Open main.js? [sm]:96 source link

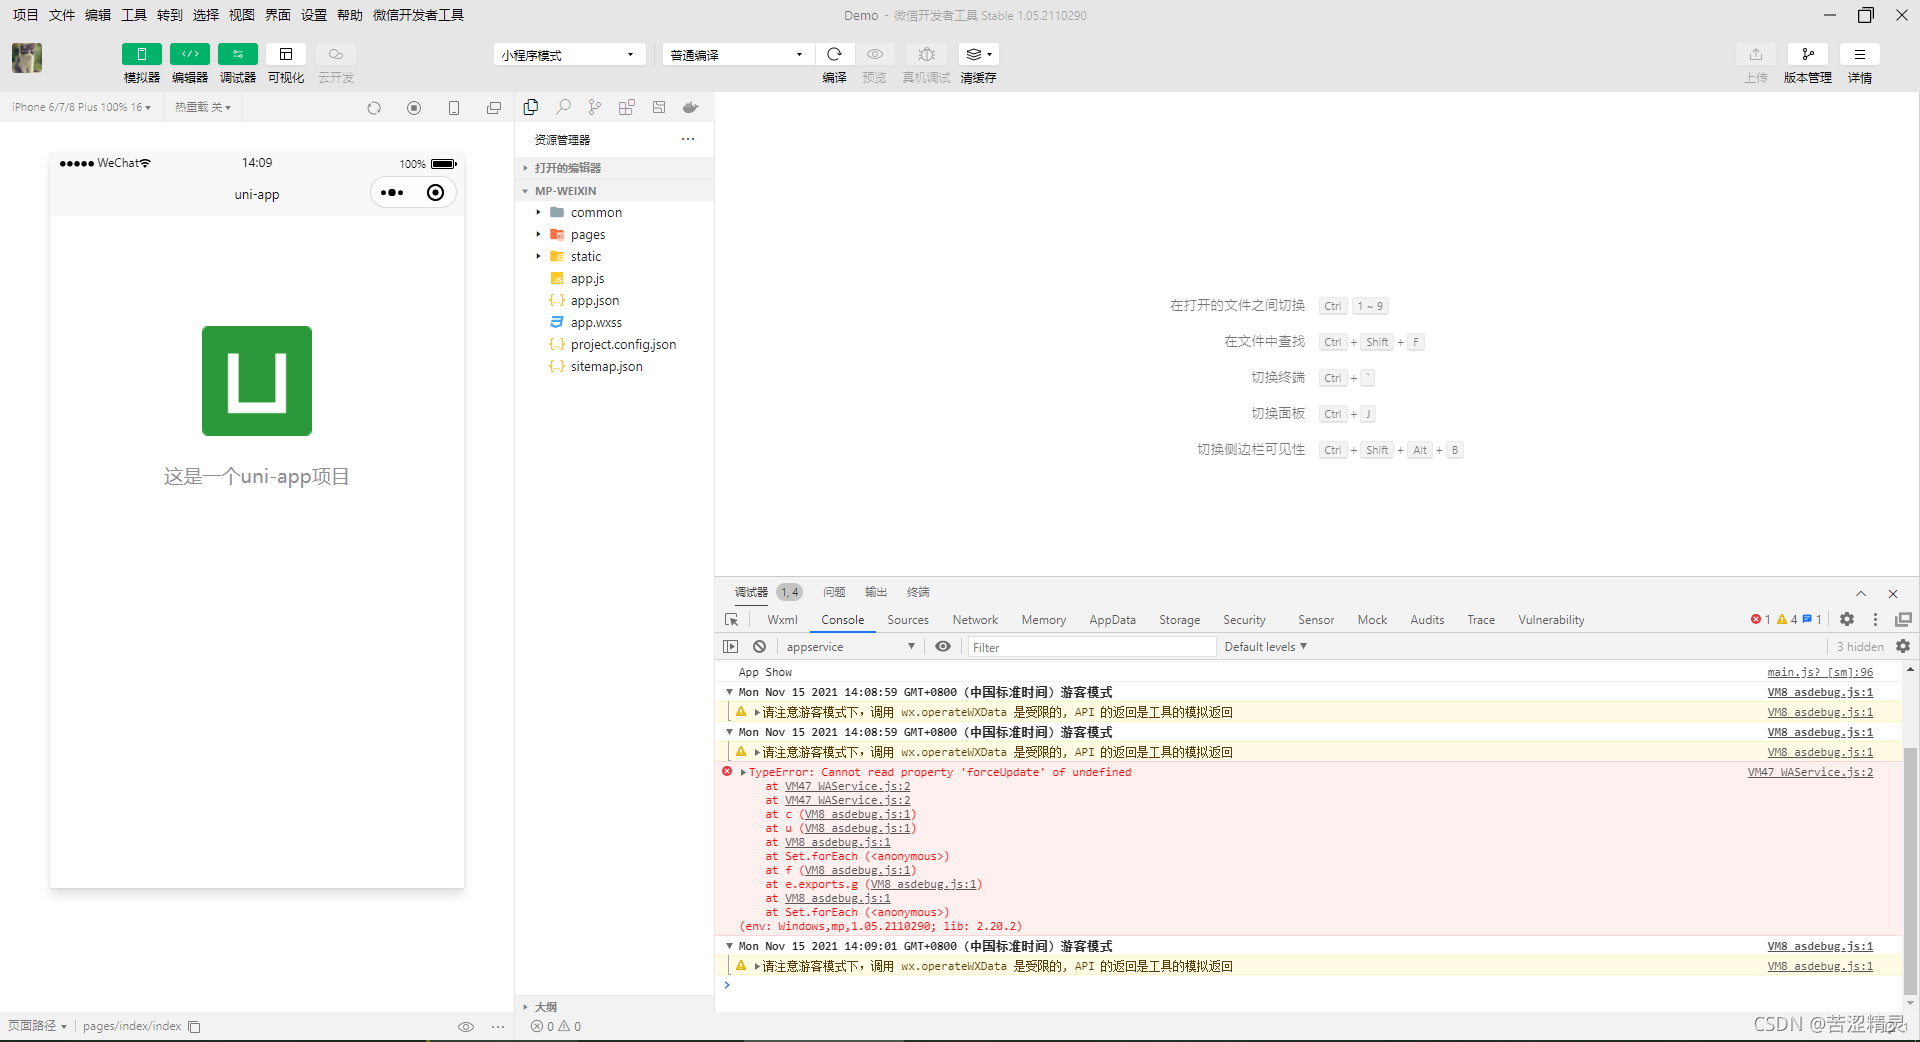[1820, 673]
